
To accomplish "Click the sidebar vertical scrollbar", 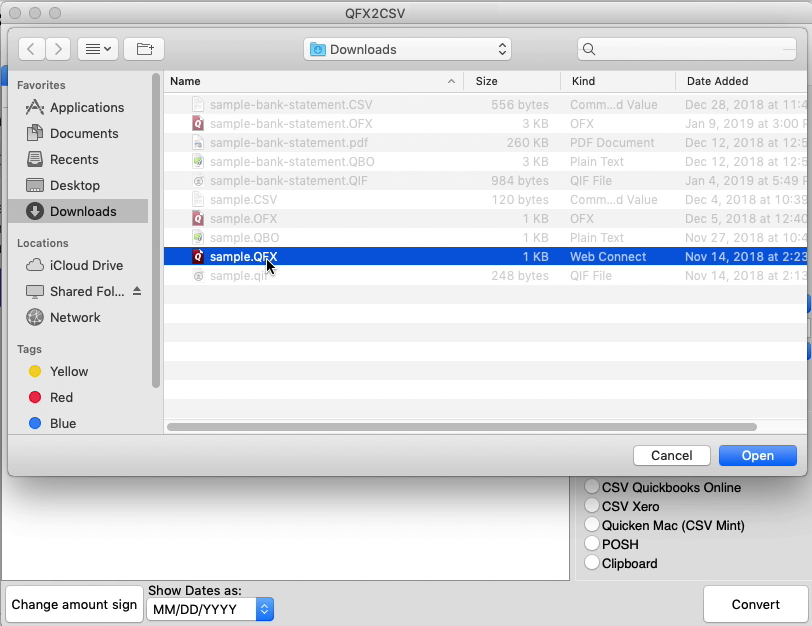I will pos(155,230).
